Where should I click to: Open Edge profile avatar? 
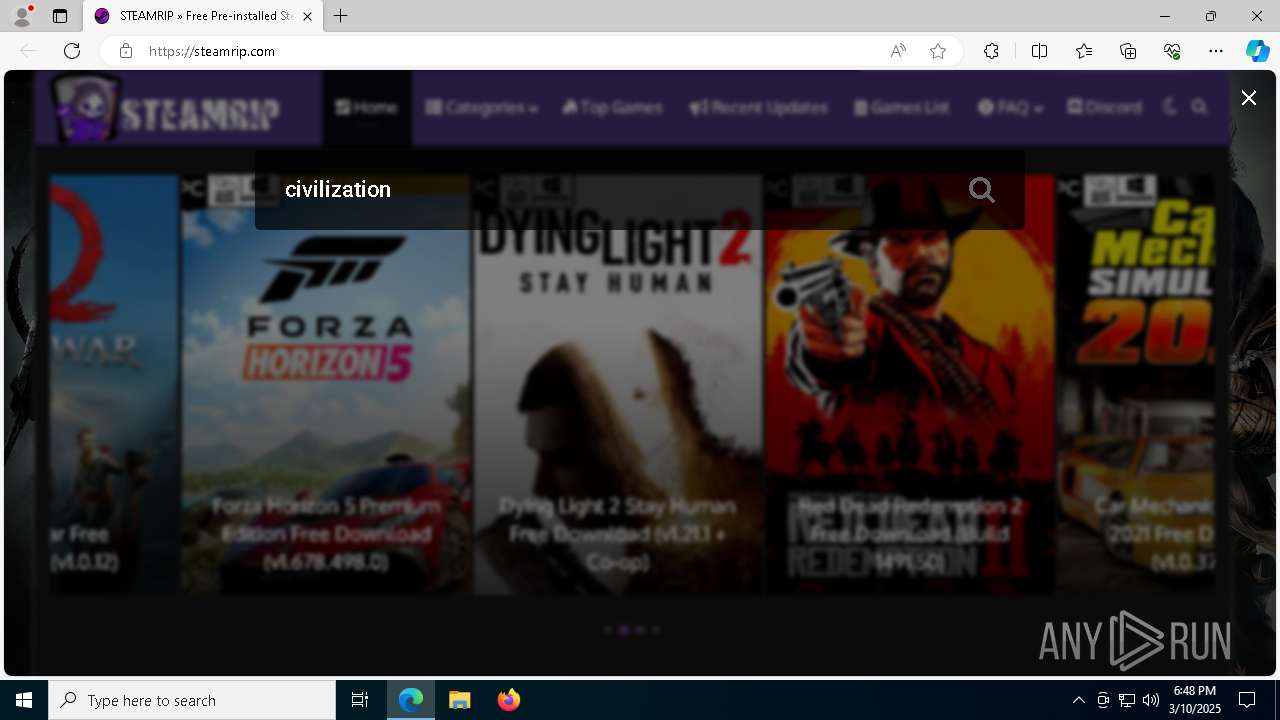pos(22,16)
